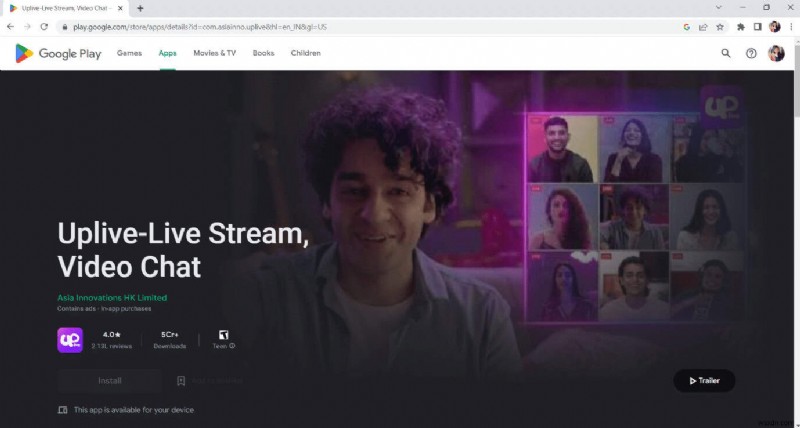The height and width of the screenshot is (428, 800).
Task: Click the Uplive app icon
Action: coord(70,340)
